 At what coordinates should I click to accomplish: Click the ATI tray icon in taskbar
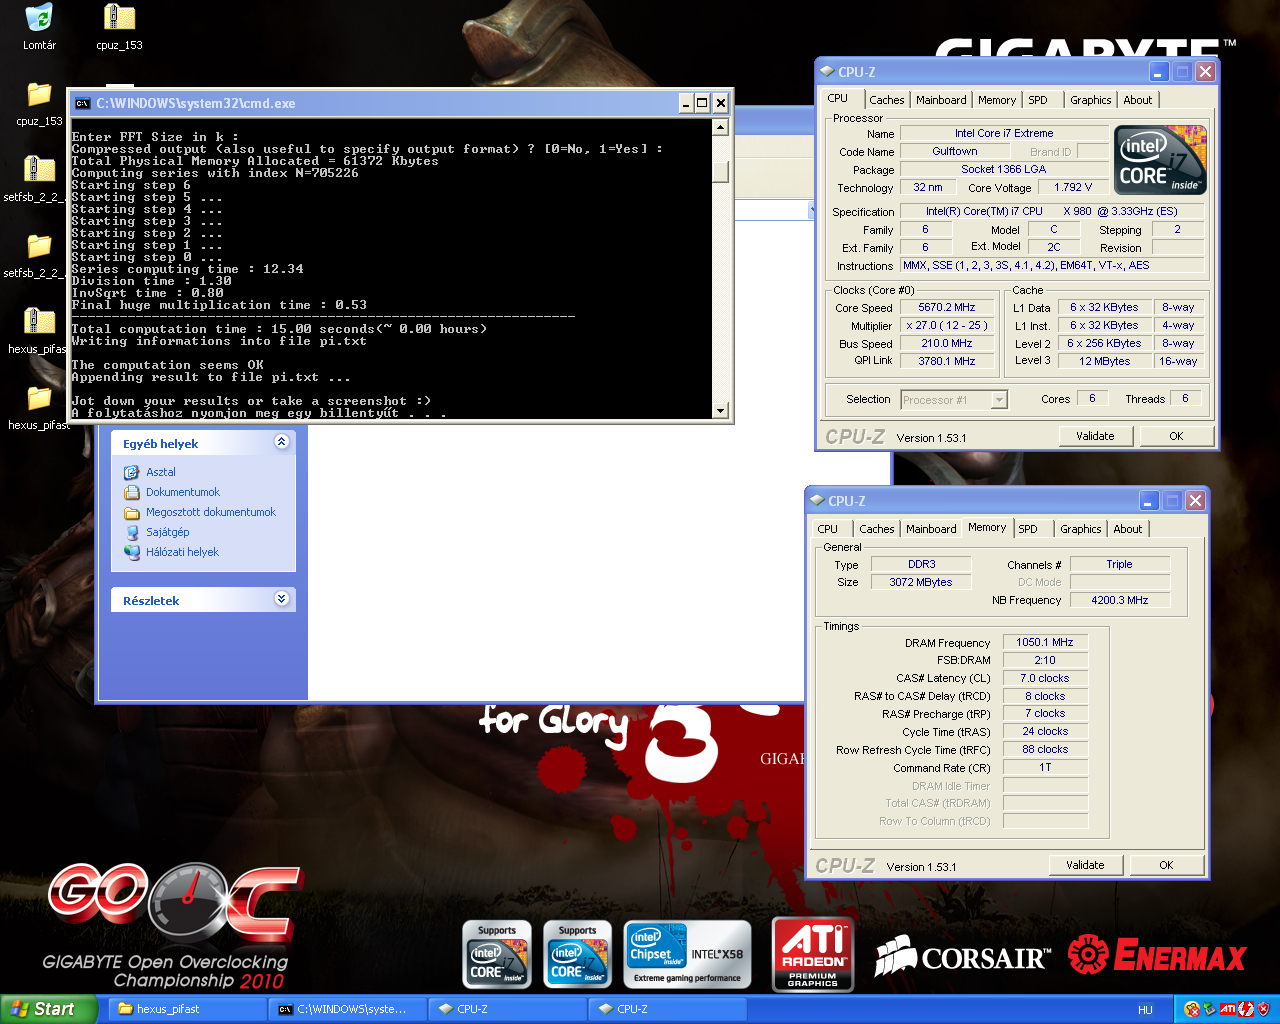pos(1227,1010)
